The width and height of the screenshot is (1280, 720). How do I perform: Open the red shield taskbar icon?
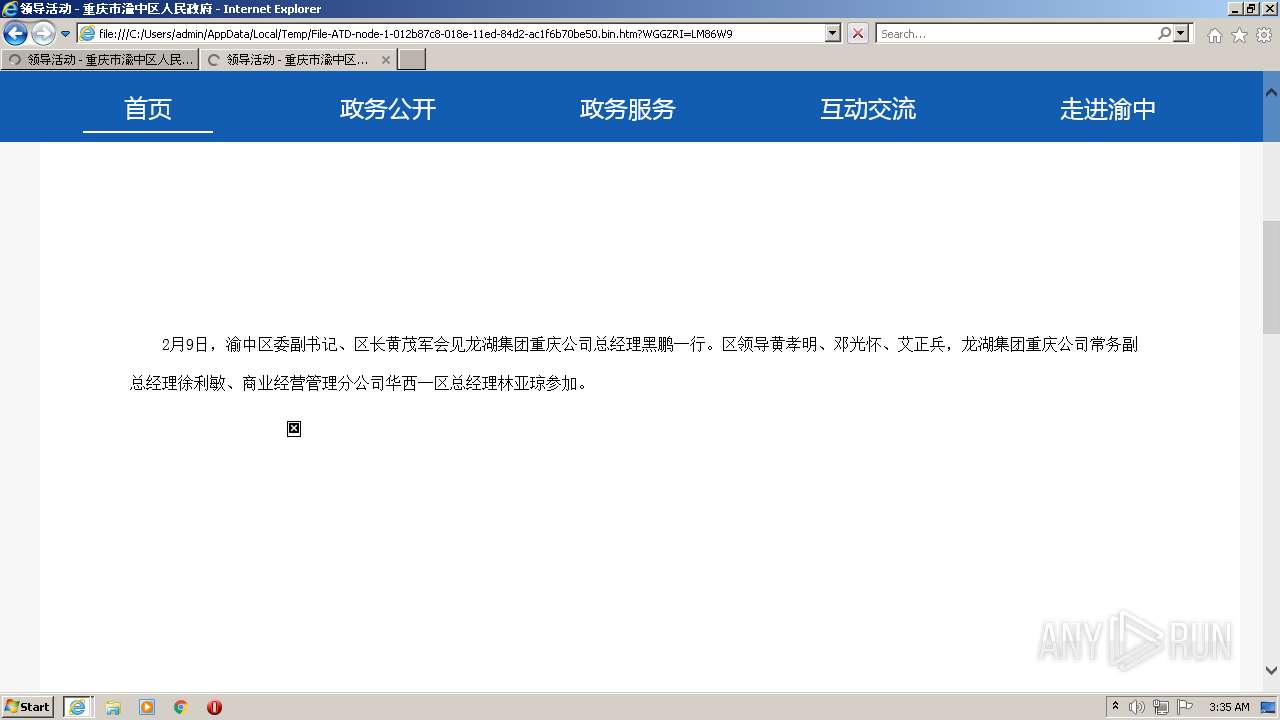[214, 707]
